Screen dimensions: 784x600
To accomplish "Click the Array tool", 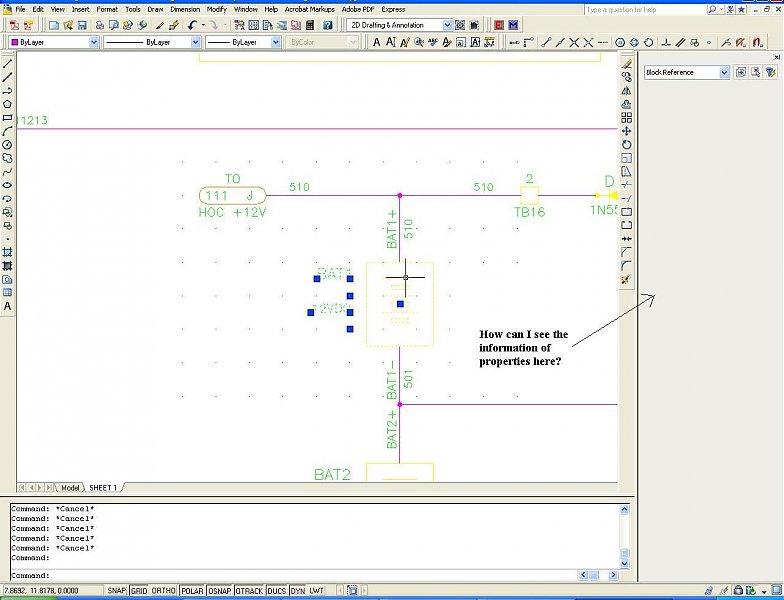I will tap(626, 118).
